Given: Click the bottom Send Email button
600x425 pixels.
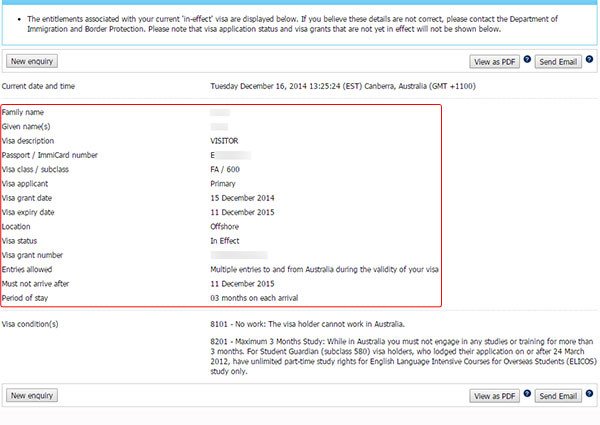Looking at the screenshot, I should click(x=559, y=396).
